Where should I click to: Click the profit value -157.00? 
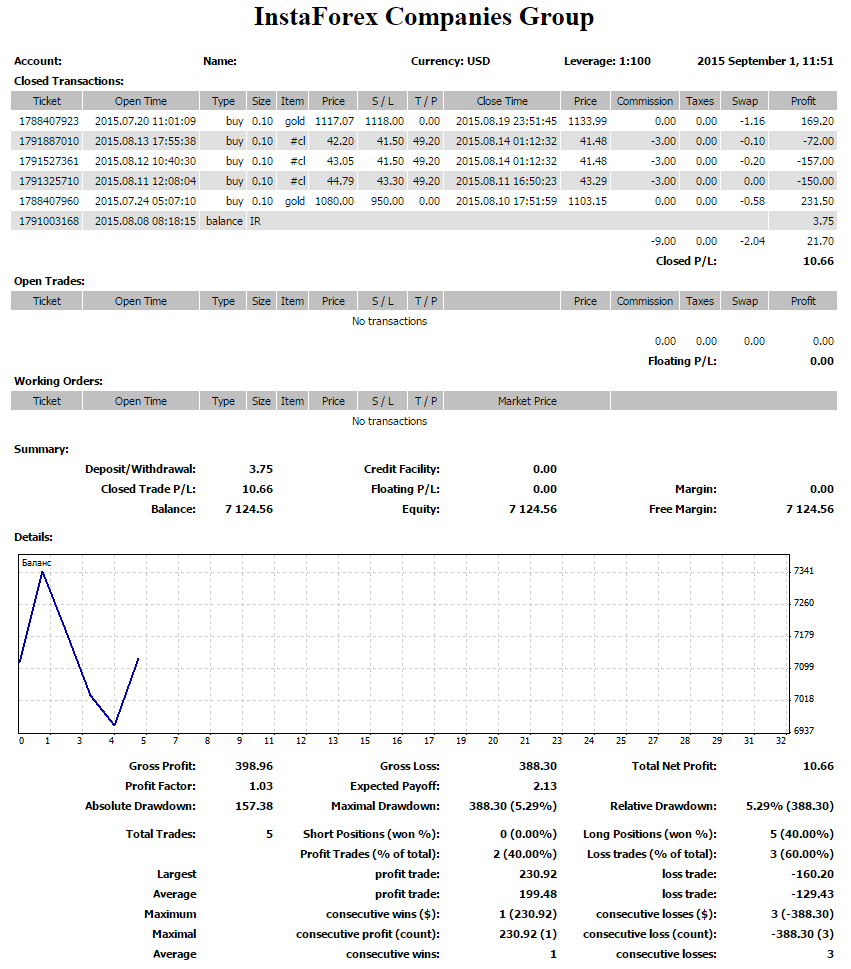coord(816,161)
